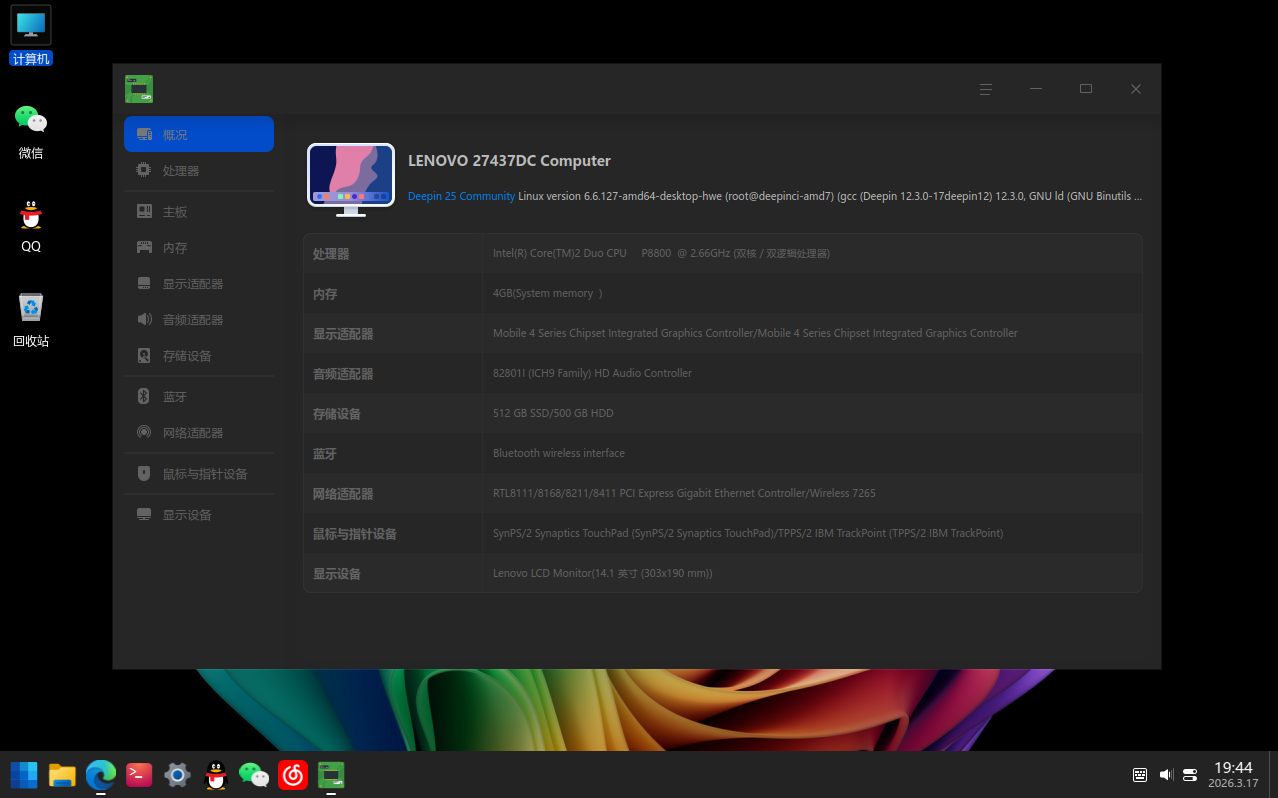Select the 概况 overview sidebar icon
Viewport: 1278px width, 798px height.
coord(144,134)
